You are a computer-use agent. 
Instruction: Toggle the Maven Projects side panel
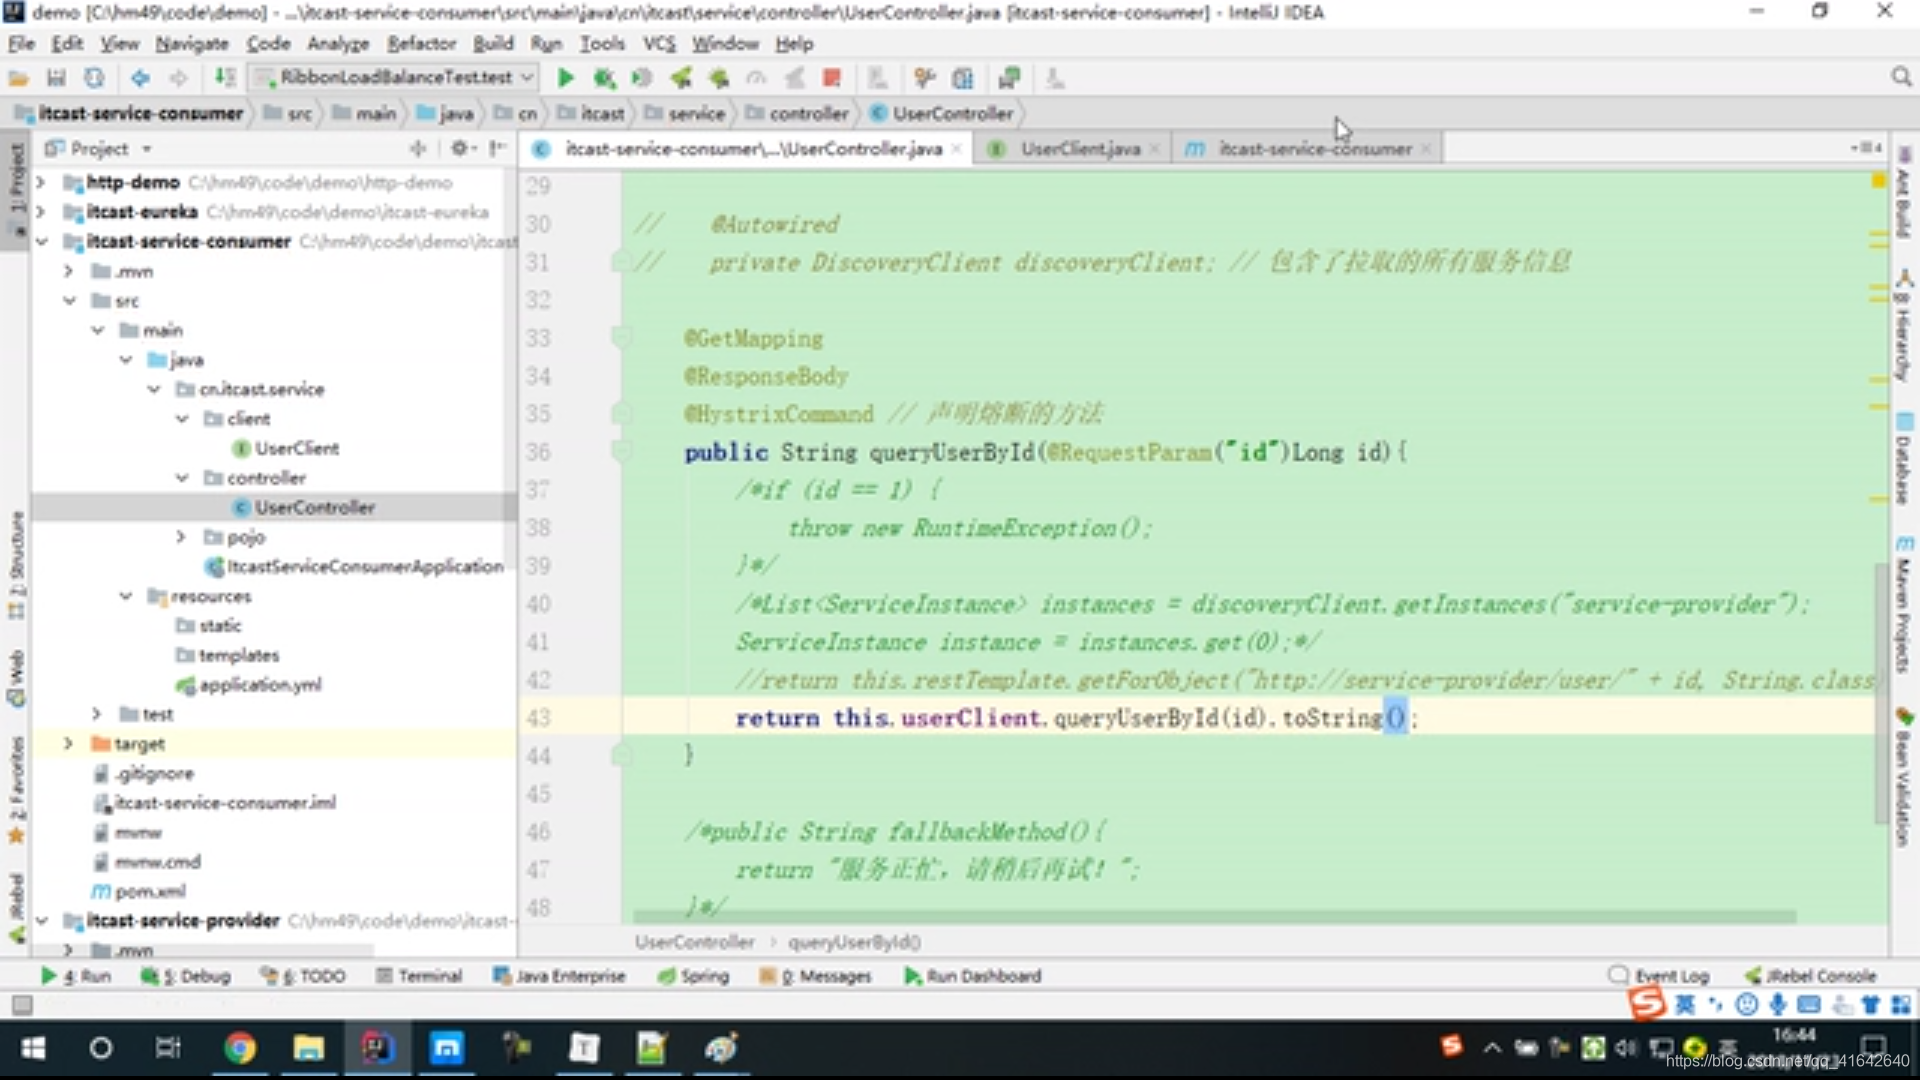[x=1904, y=607]
